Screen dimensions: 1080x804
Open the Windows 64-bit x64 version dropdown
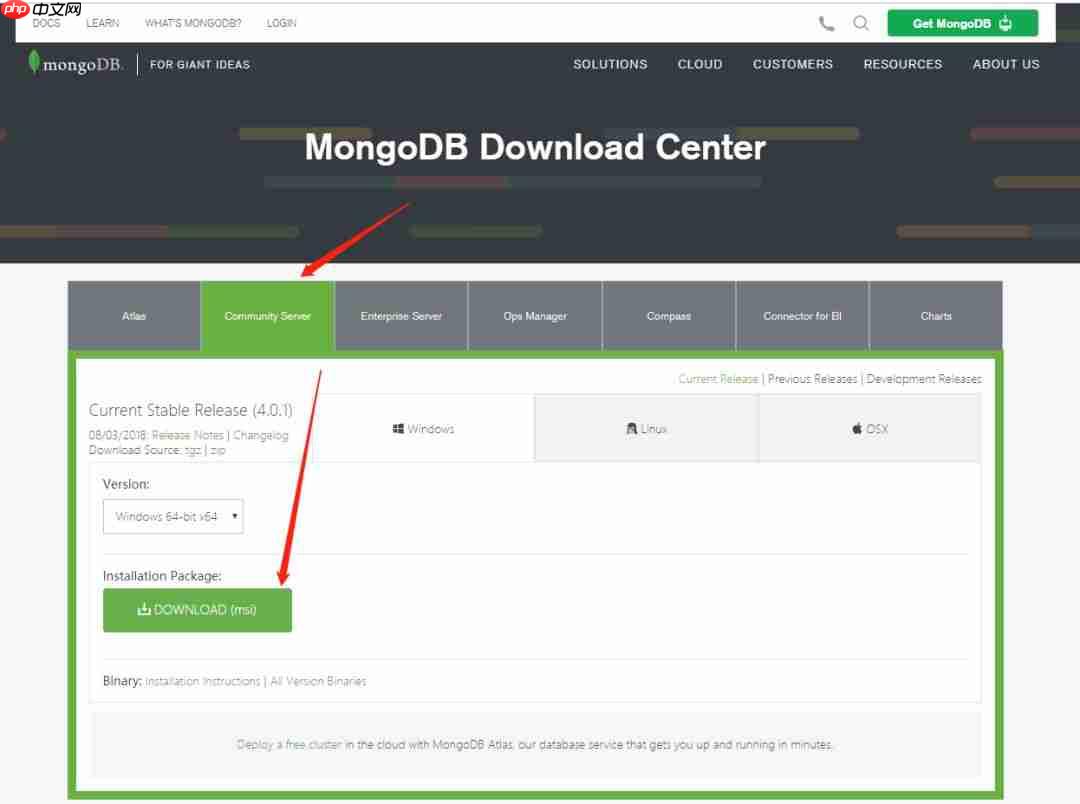click(x=173, y=516)
